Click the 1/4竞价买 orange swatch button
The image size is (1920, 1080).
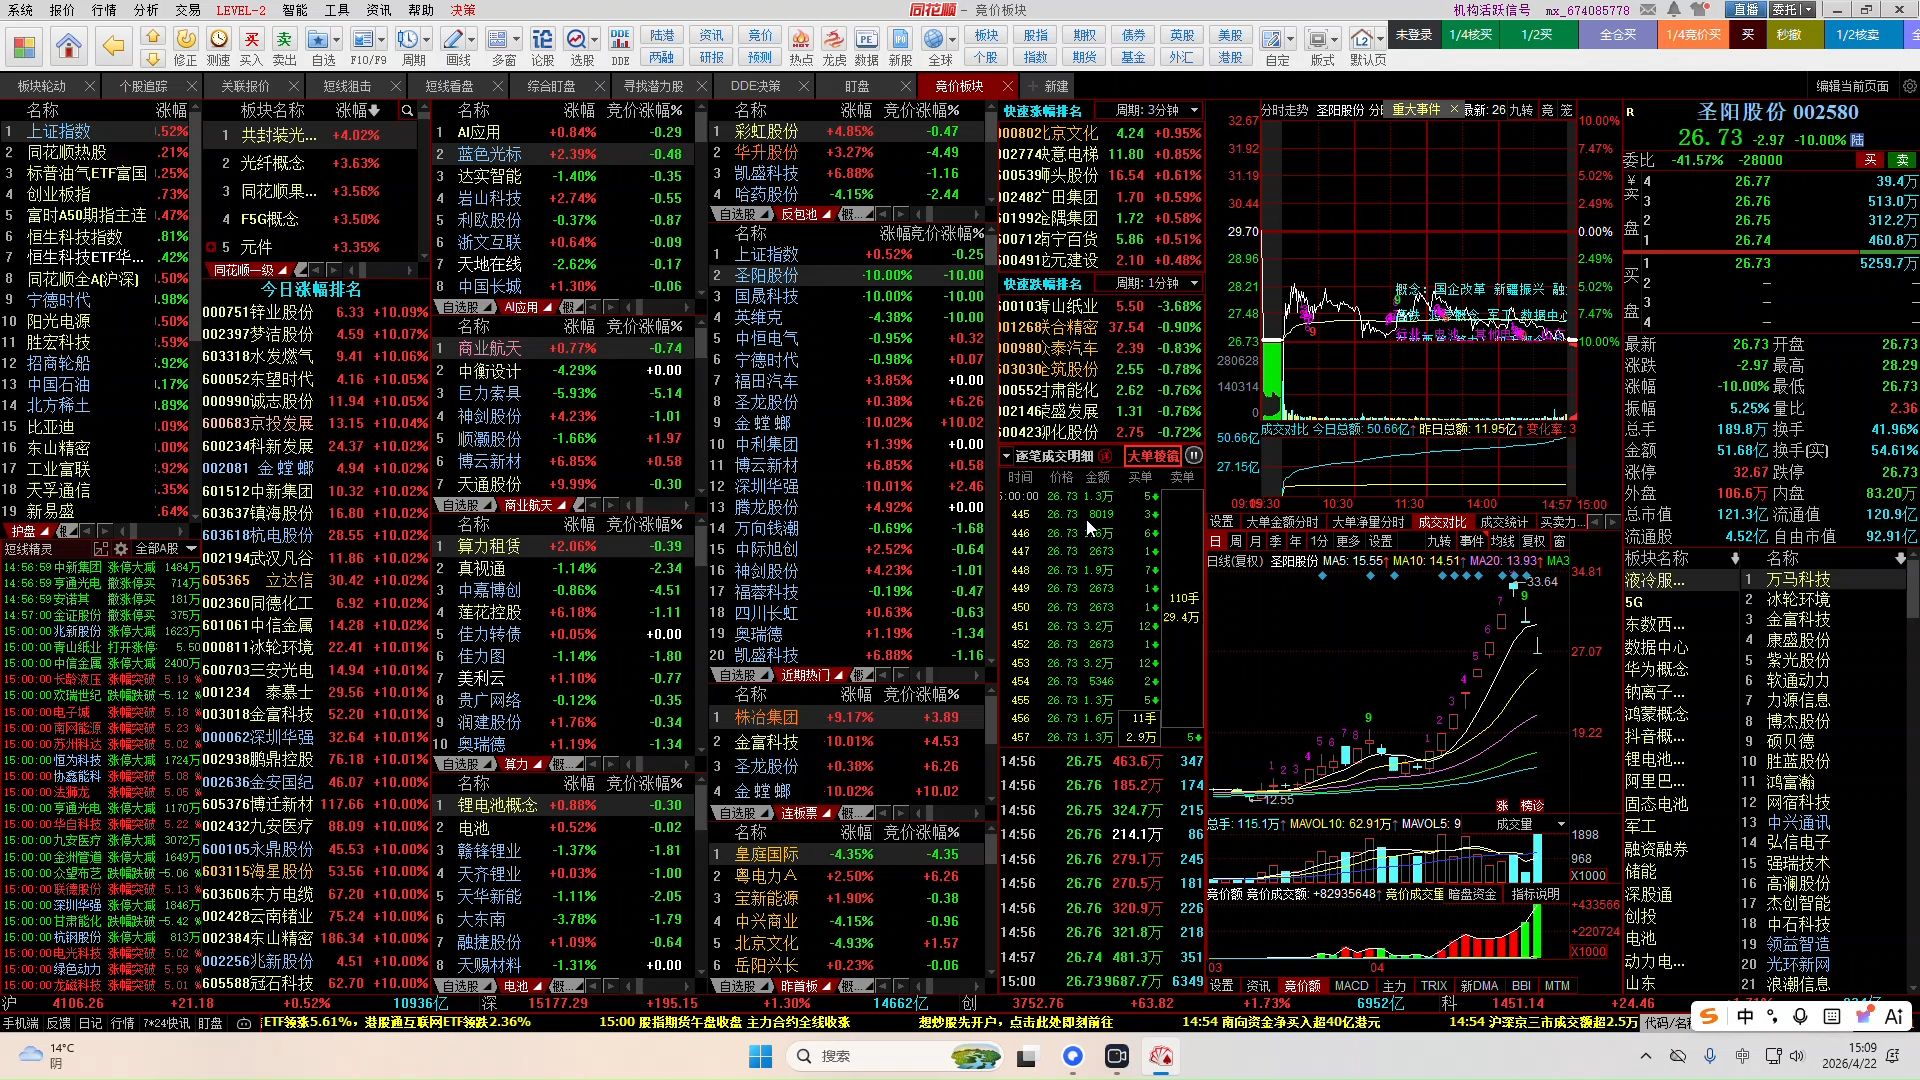click(x=1694, y=35)
